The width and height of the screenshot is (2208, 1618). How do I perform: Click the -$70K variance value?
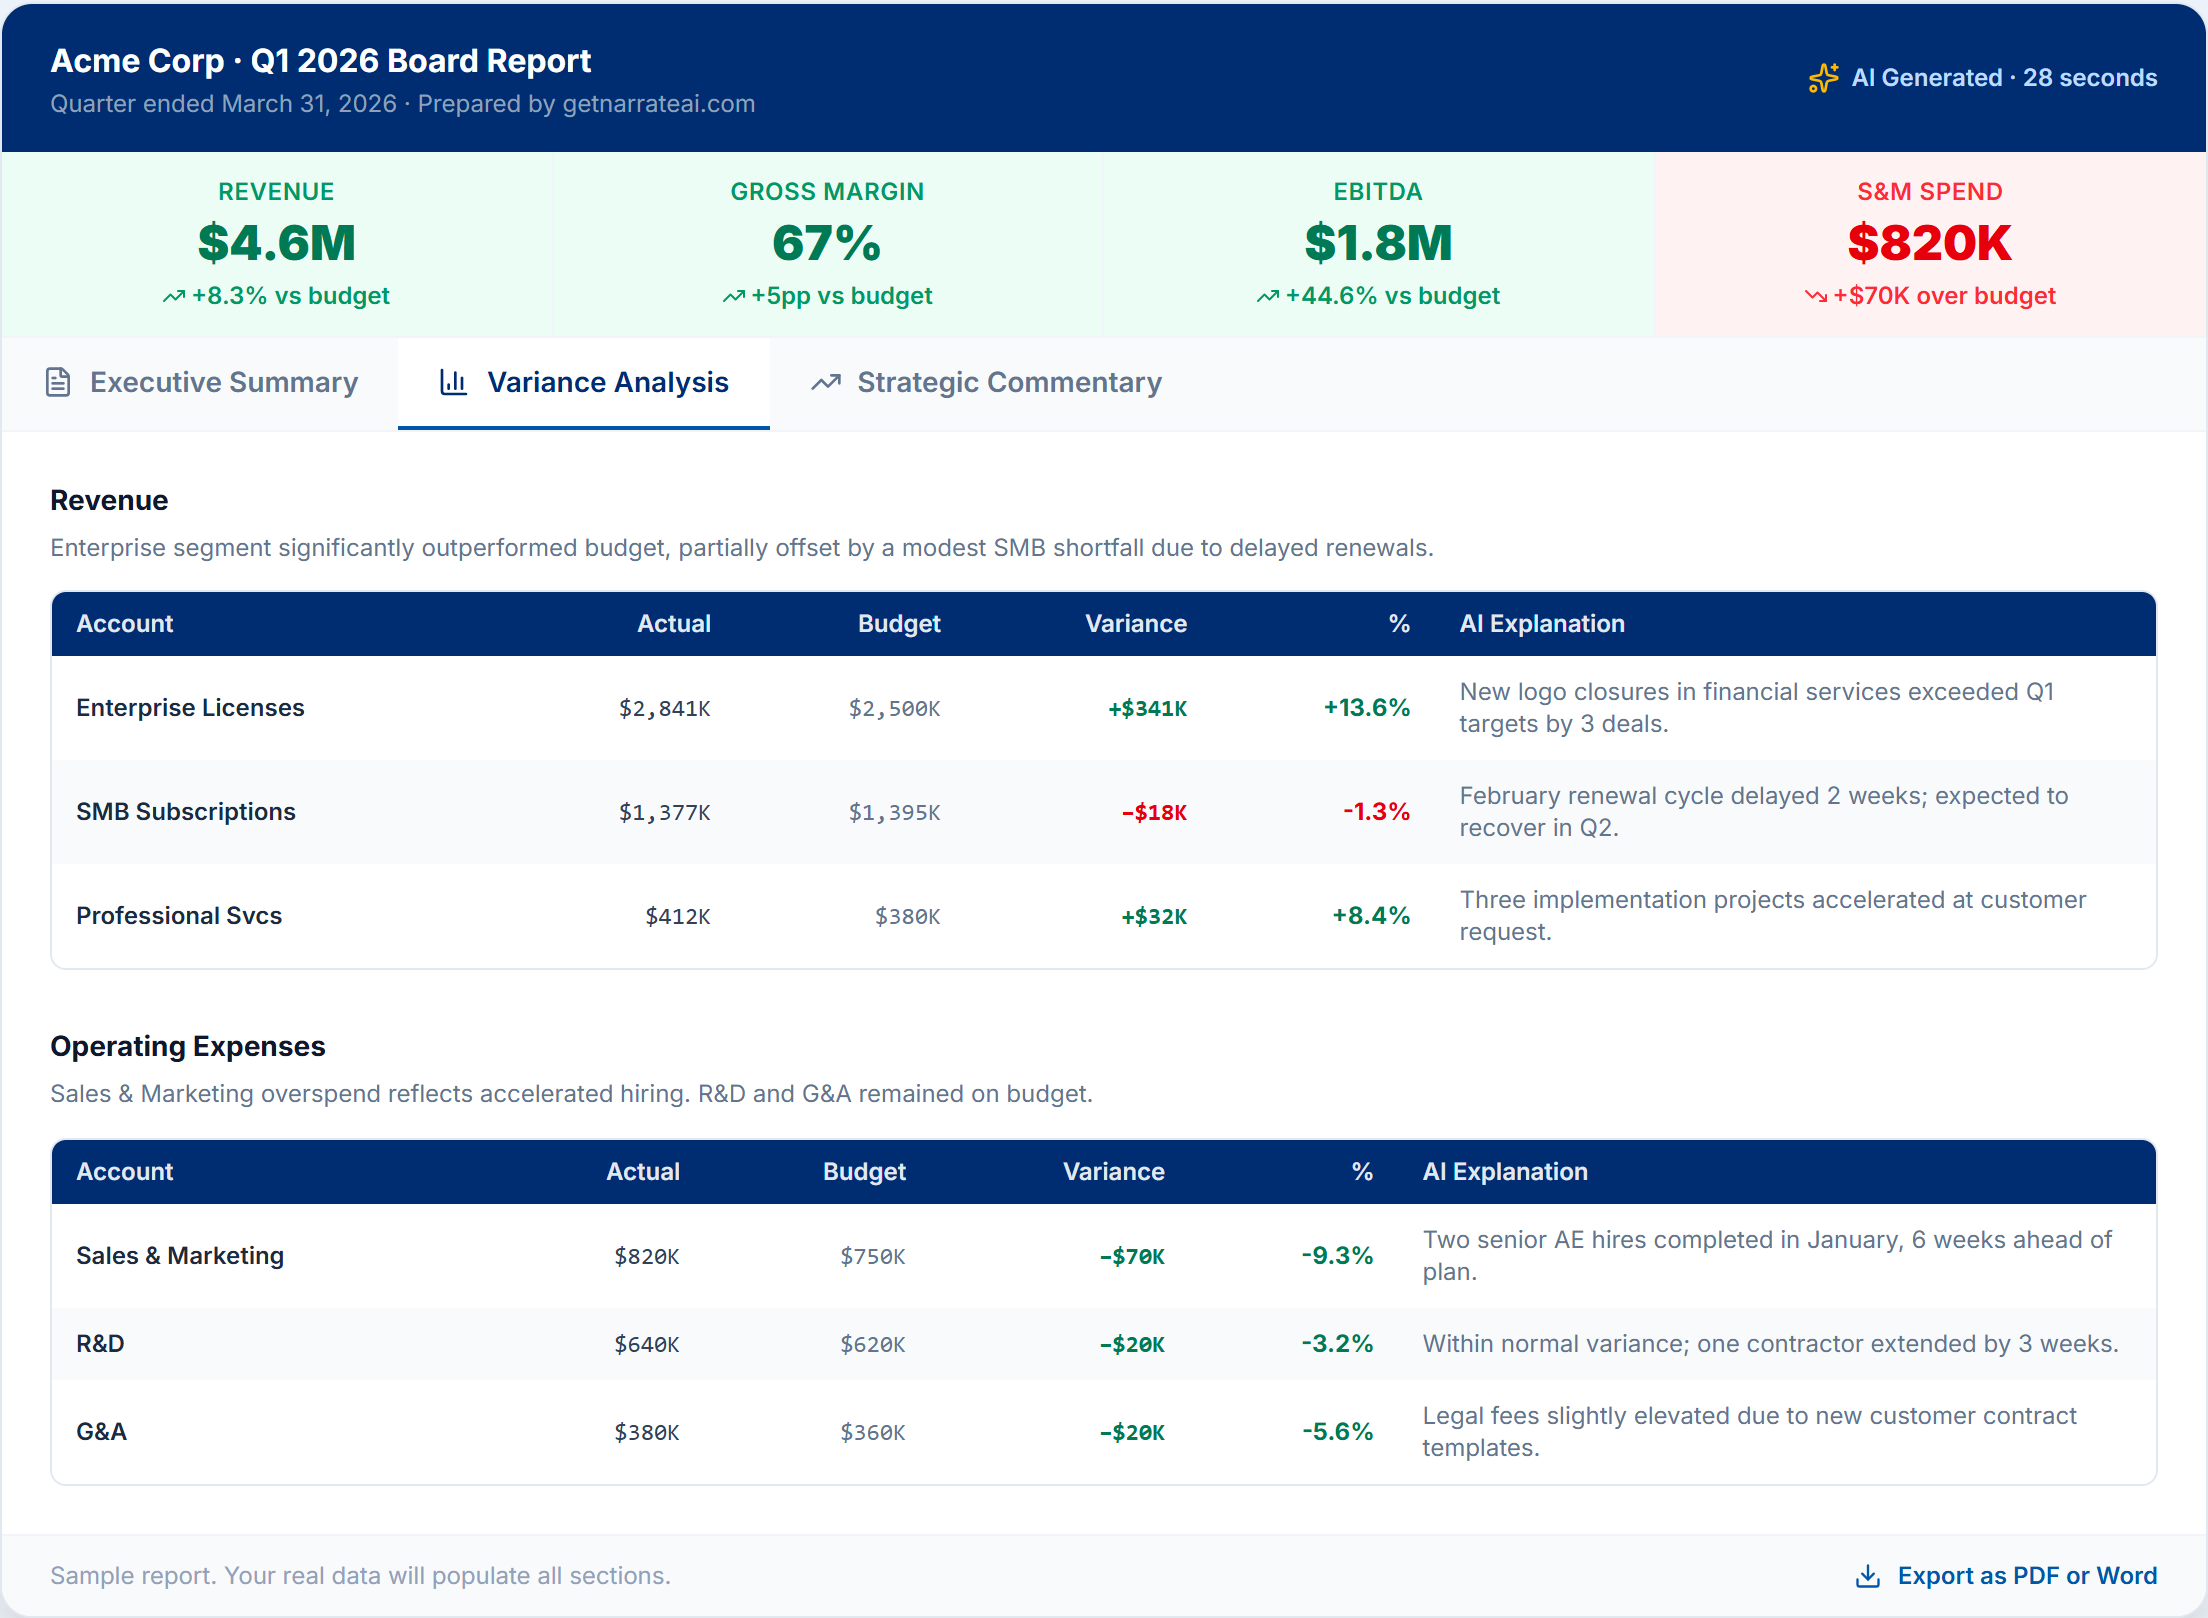(1132, 1257)
